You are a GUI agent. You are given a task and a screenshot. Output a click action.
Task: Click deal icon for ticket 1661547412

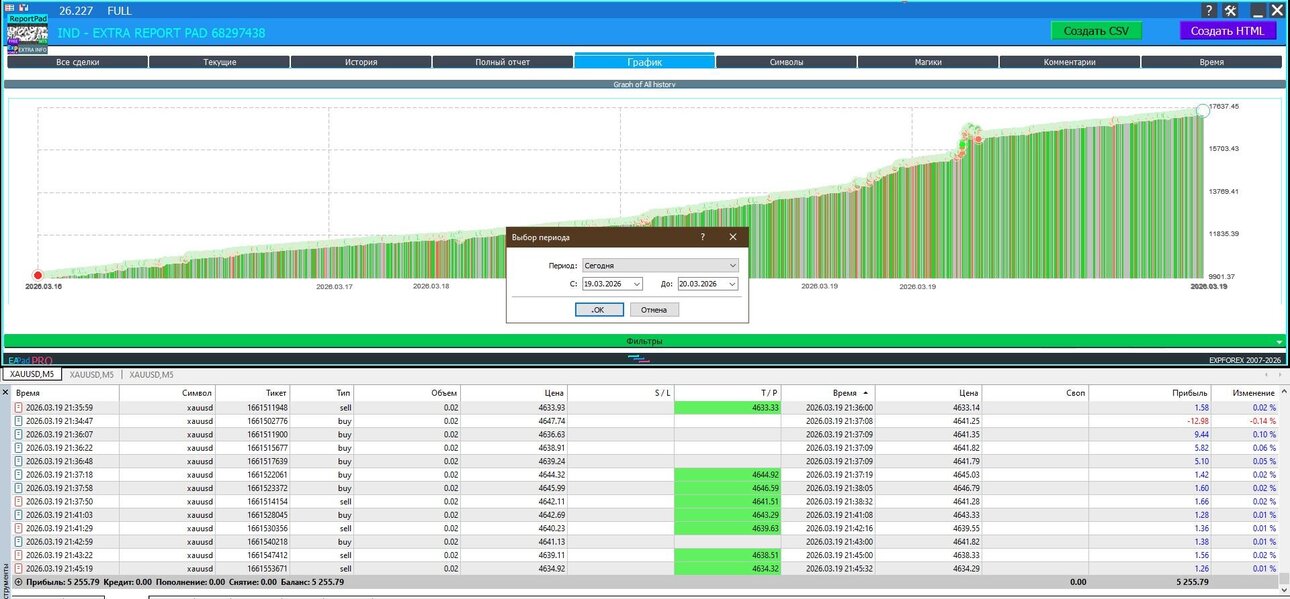click(x=19, y=554)
